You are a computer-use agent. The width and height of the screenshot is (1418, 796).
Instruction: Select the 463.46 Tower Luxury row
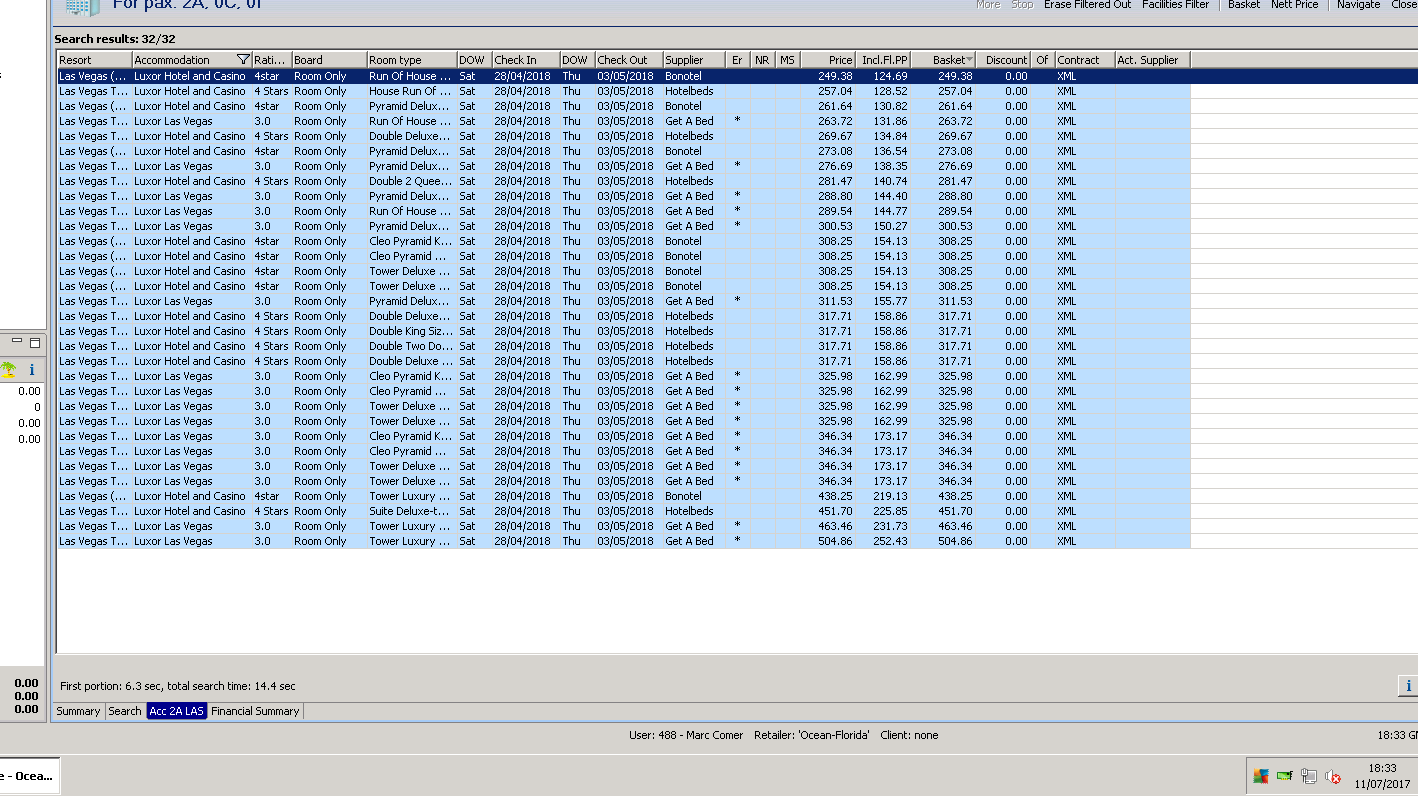click(623, 526)
